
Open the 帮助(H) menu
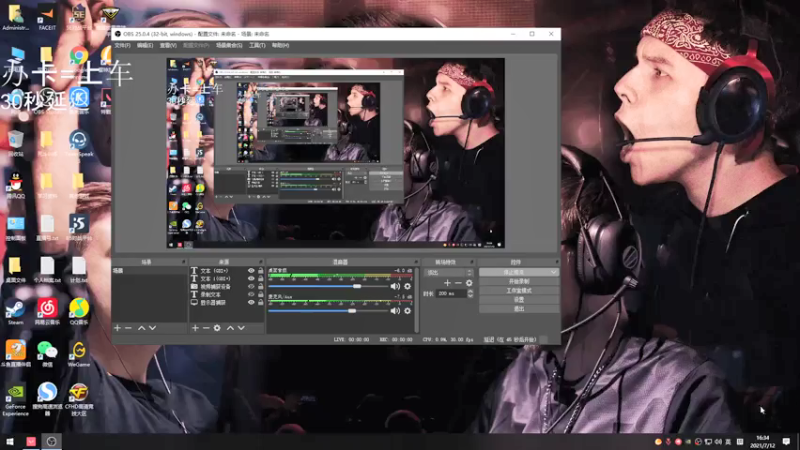(x=280, y=45)
